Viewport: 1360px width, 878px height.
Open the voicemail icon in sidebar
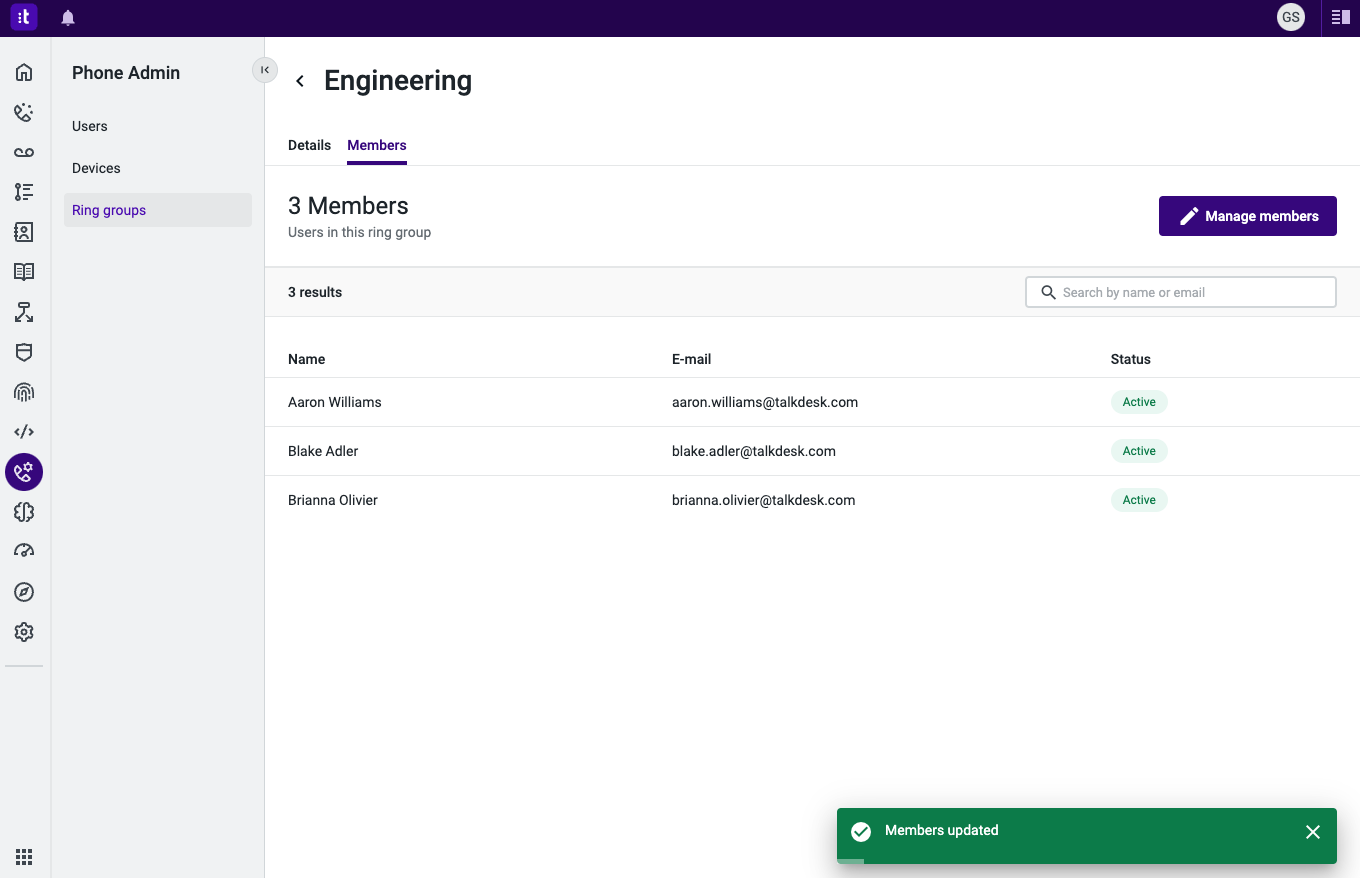(x=24, y=152)
